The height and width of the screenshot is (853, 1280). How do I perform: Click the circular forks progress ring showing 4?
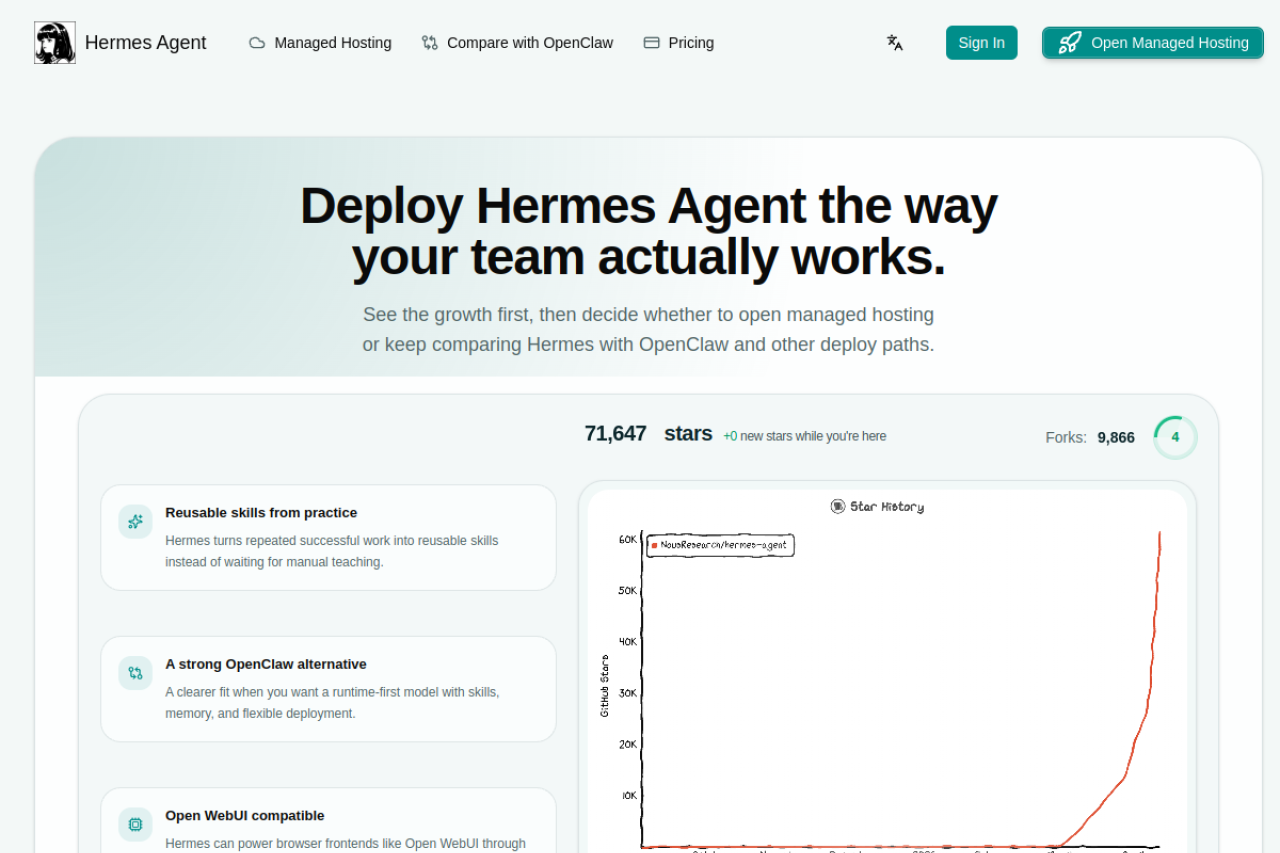click(x=1175, y=437)
